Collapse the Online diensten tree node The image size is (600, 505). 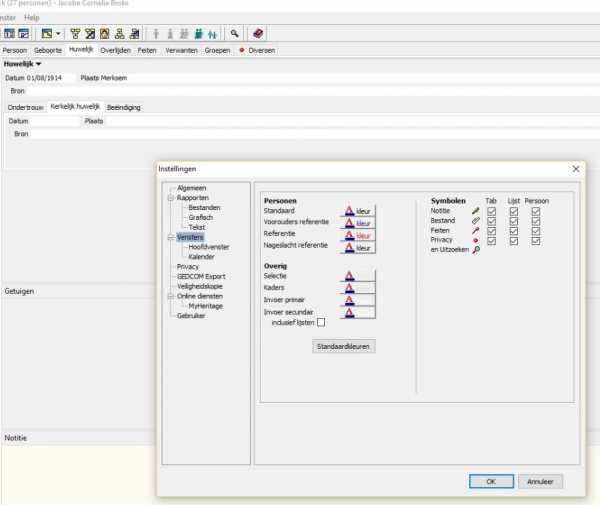(171, 296)
